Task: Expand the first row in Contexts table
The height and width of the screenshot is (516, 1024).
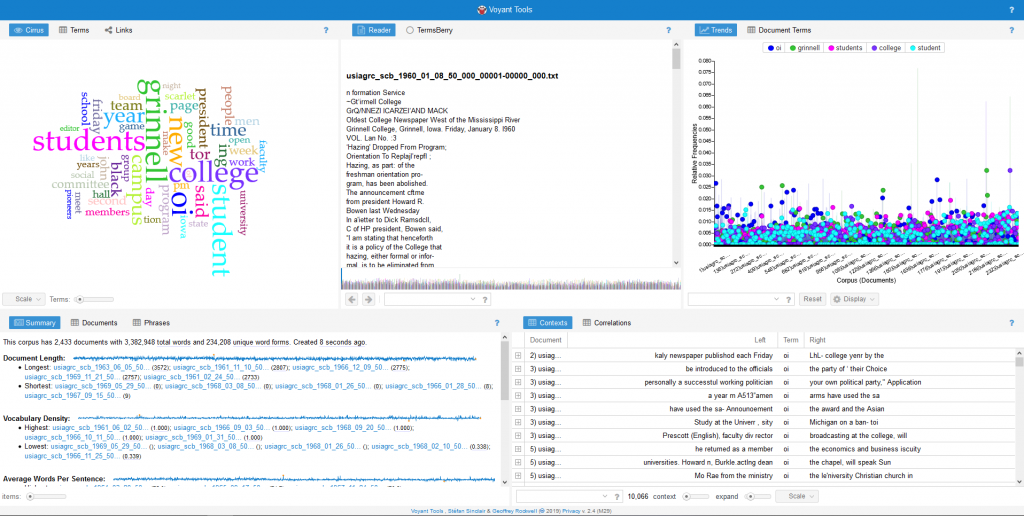Action: pos(518,355)
